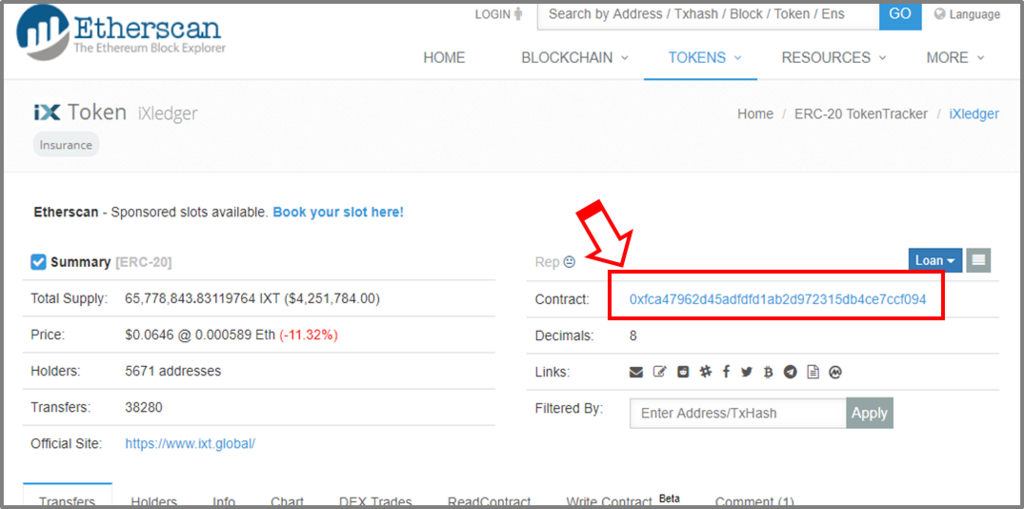1024x509 pixels.
Task: Click the person icon next to LOGIN
Action: pyautogui.click(x=519, y=14)
